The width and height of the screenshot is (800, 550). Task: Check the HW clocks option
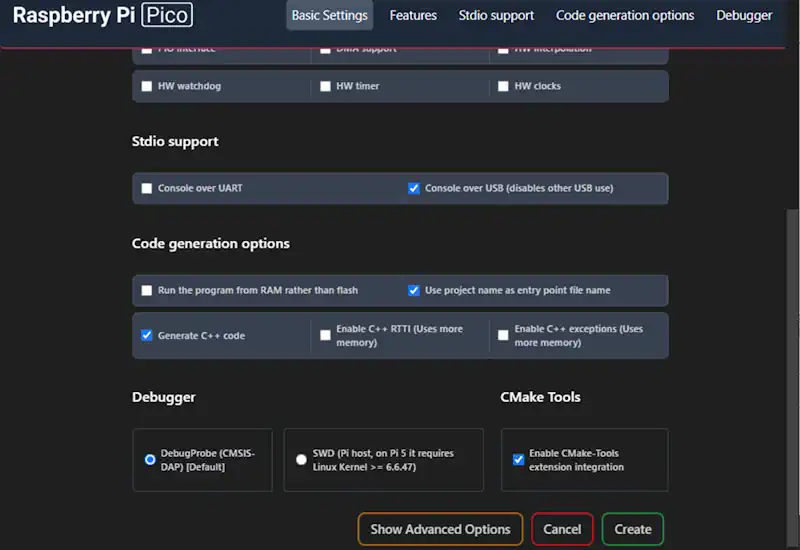(504, 86)
